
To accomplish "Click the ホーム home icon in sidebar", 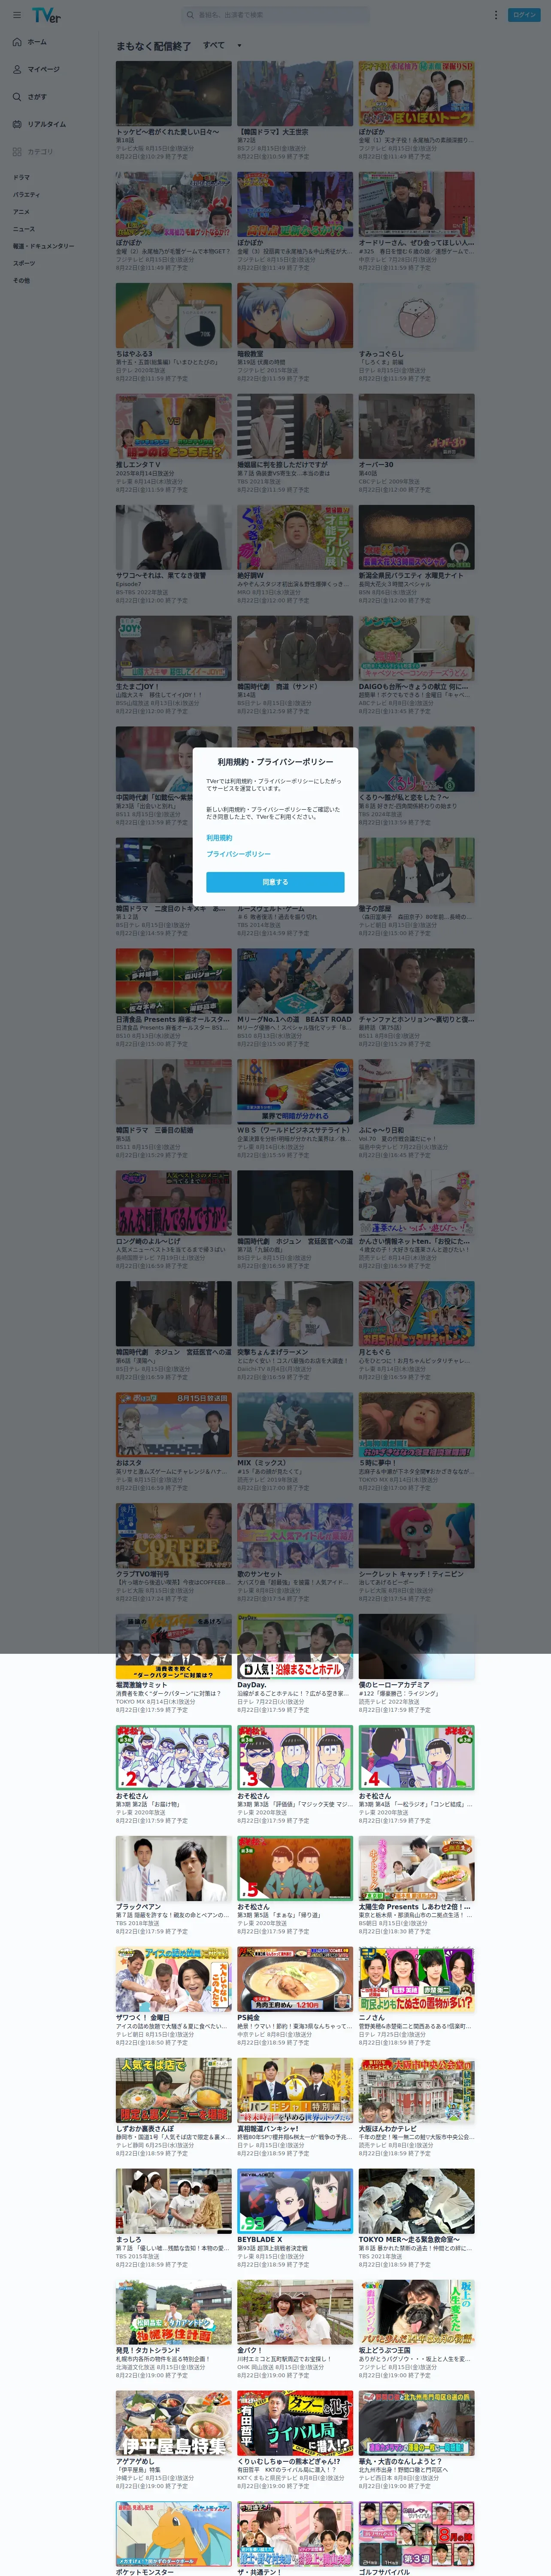I will tap(17, 42).
